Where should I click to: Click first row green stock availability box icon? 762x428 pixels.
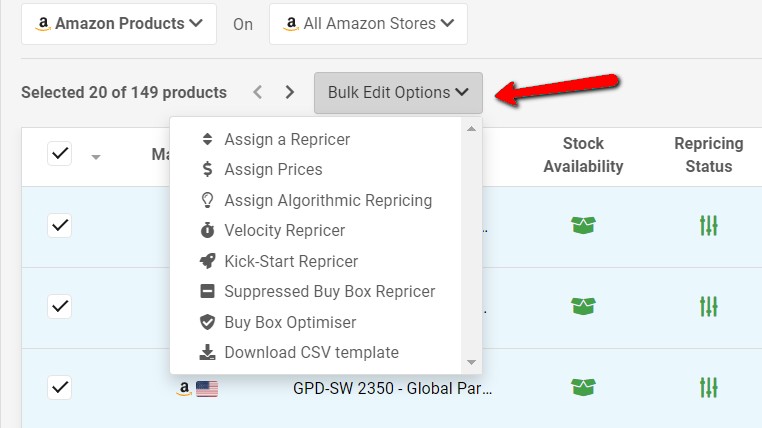tap(583, 225)
